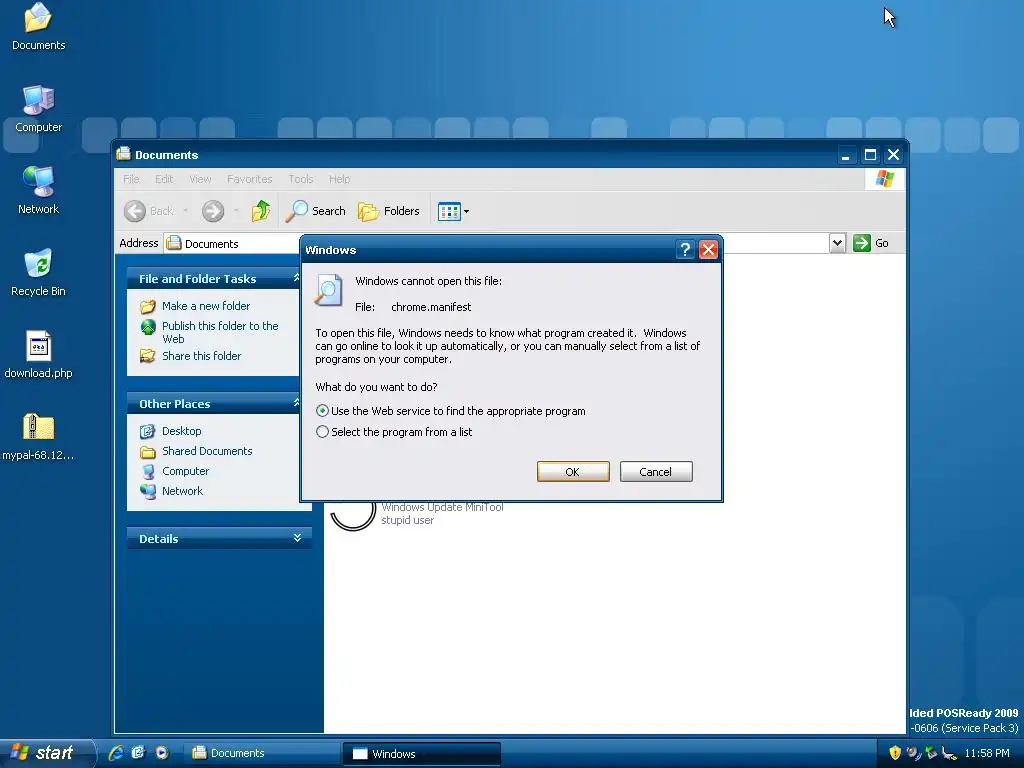1024x768 pixels.
Task: Collapse the Other Places panel
Action: [x=296, y=403]
